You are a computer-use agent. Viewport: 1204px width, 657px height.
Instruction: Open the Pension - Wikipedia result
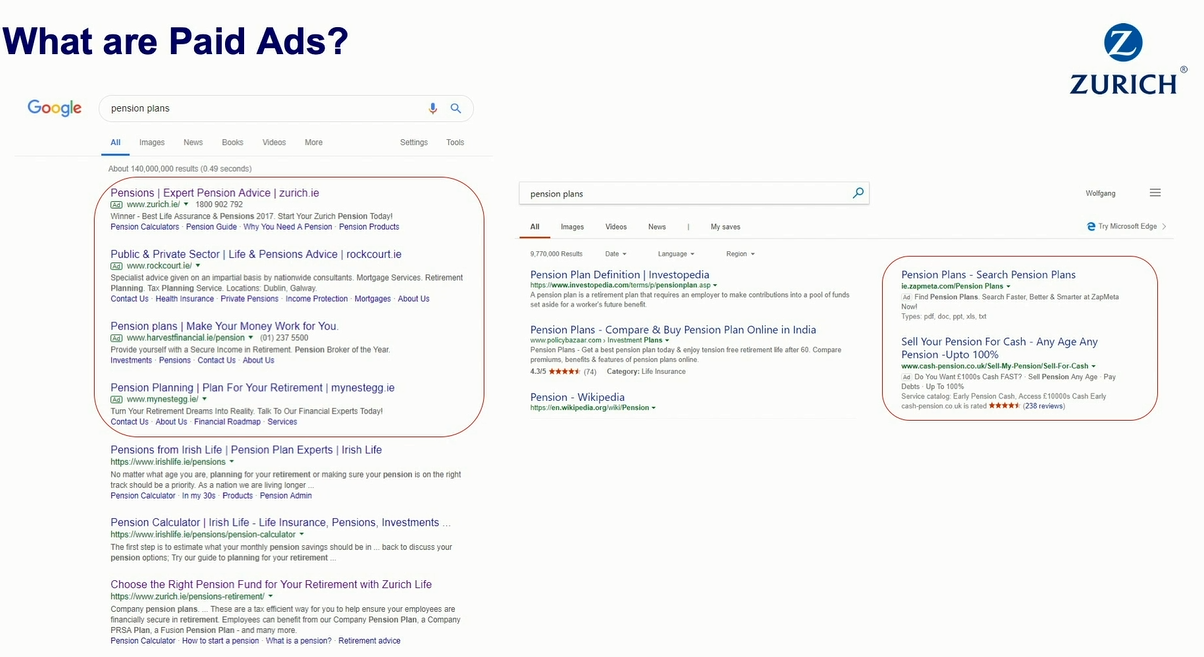coord(577,397)
